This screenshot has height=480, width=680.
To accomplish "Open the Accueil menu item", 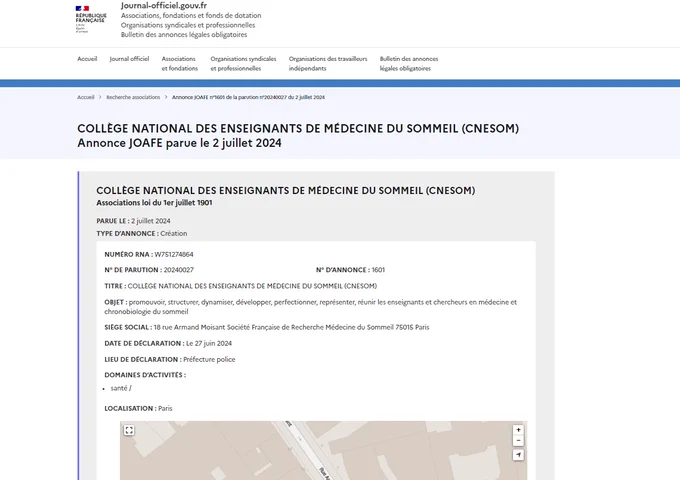I will [x=87, y=59].
